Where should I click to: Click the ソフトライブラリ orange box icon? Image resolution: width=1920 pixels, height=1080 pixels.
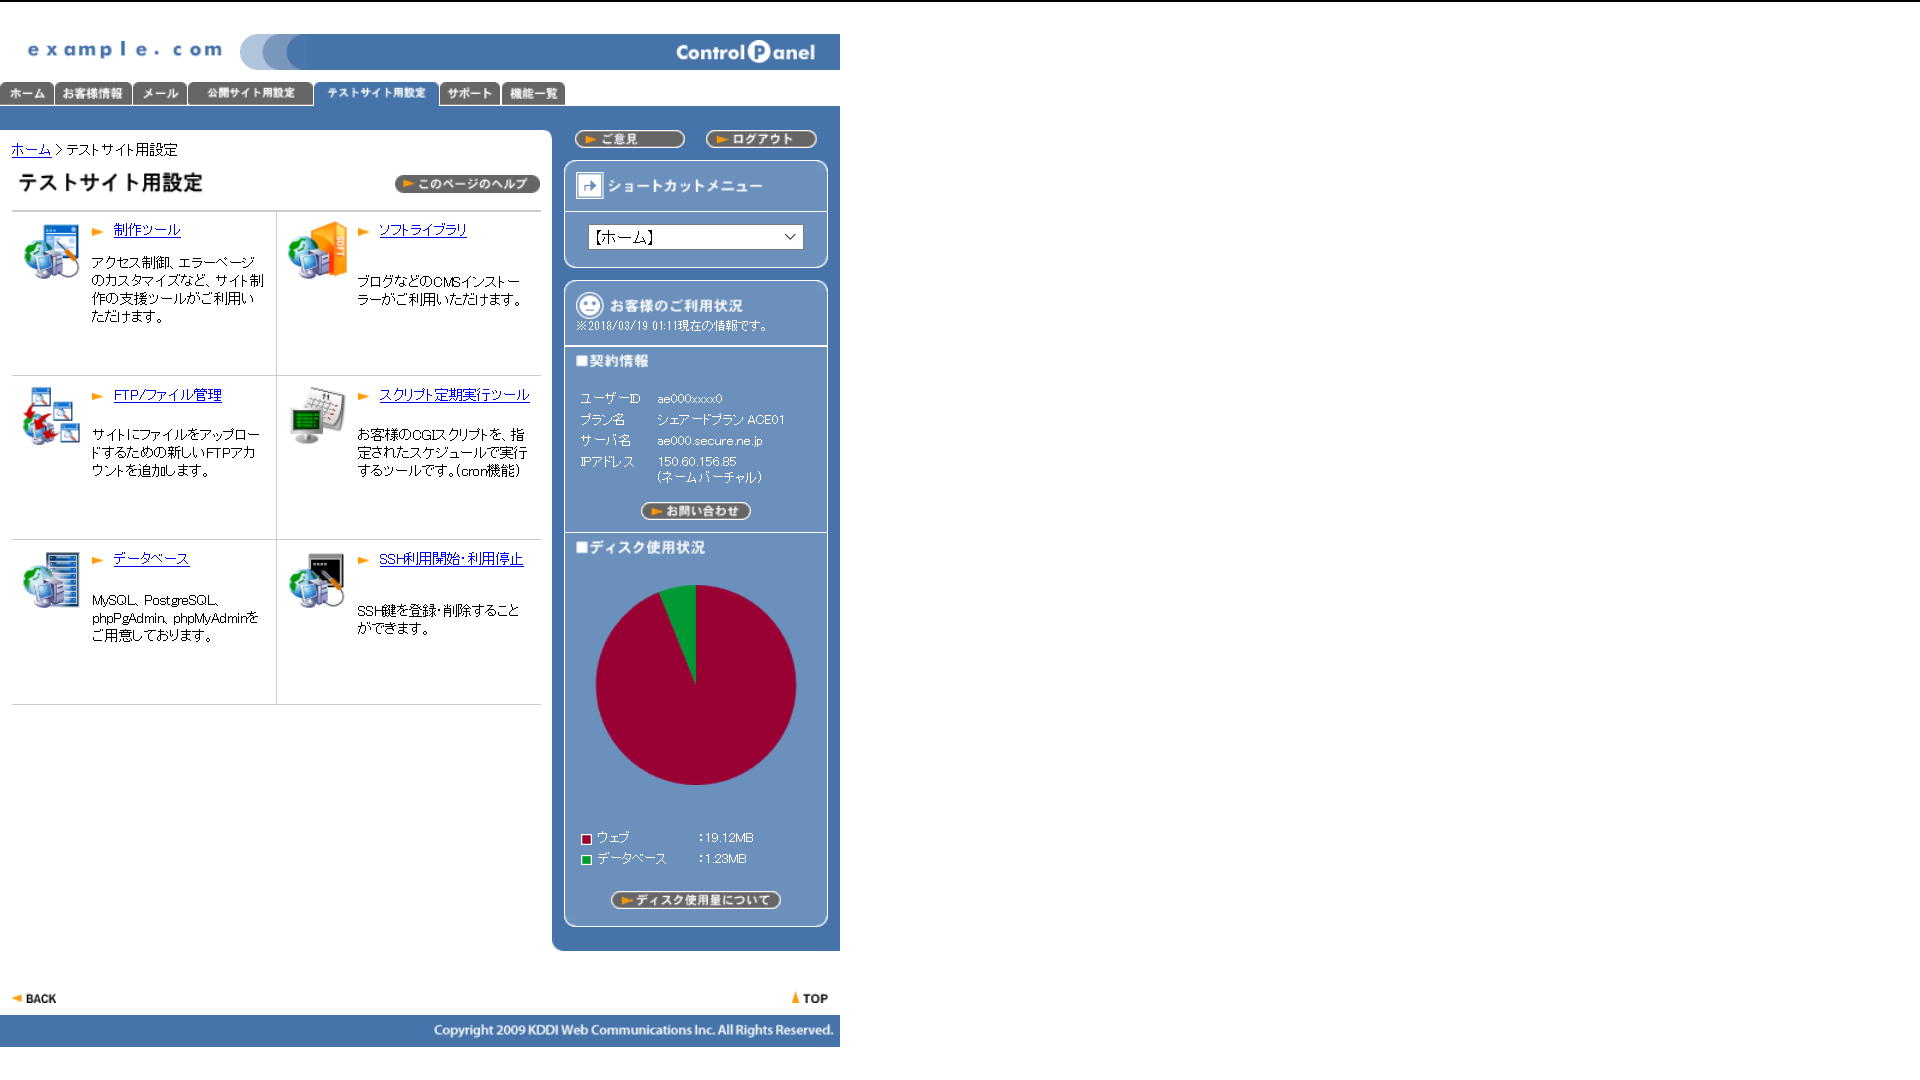317,250
